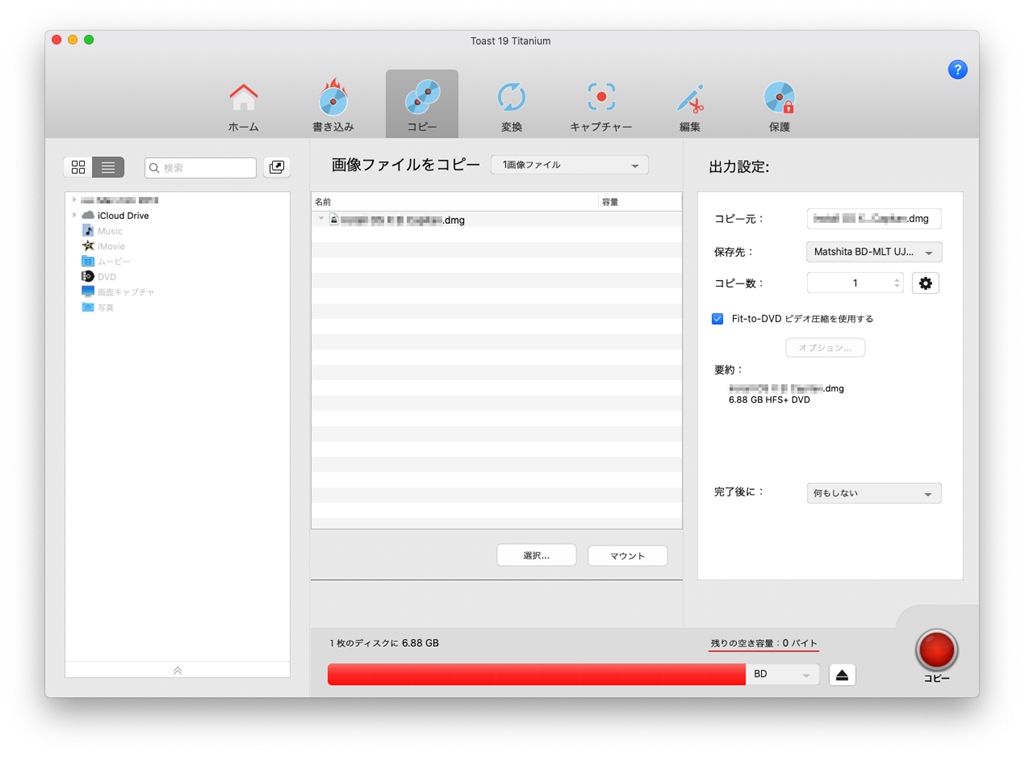Switch to the キャプチャー capture tab
This screenshot has height=757, width=1024.
601,106
